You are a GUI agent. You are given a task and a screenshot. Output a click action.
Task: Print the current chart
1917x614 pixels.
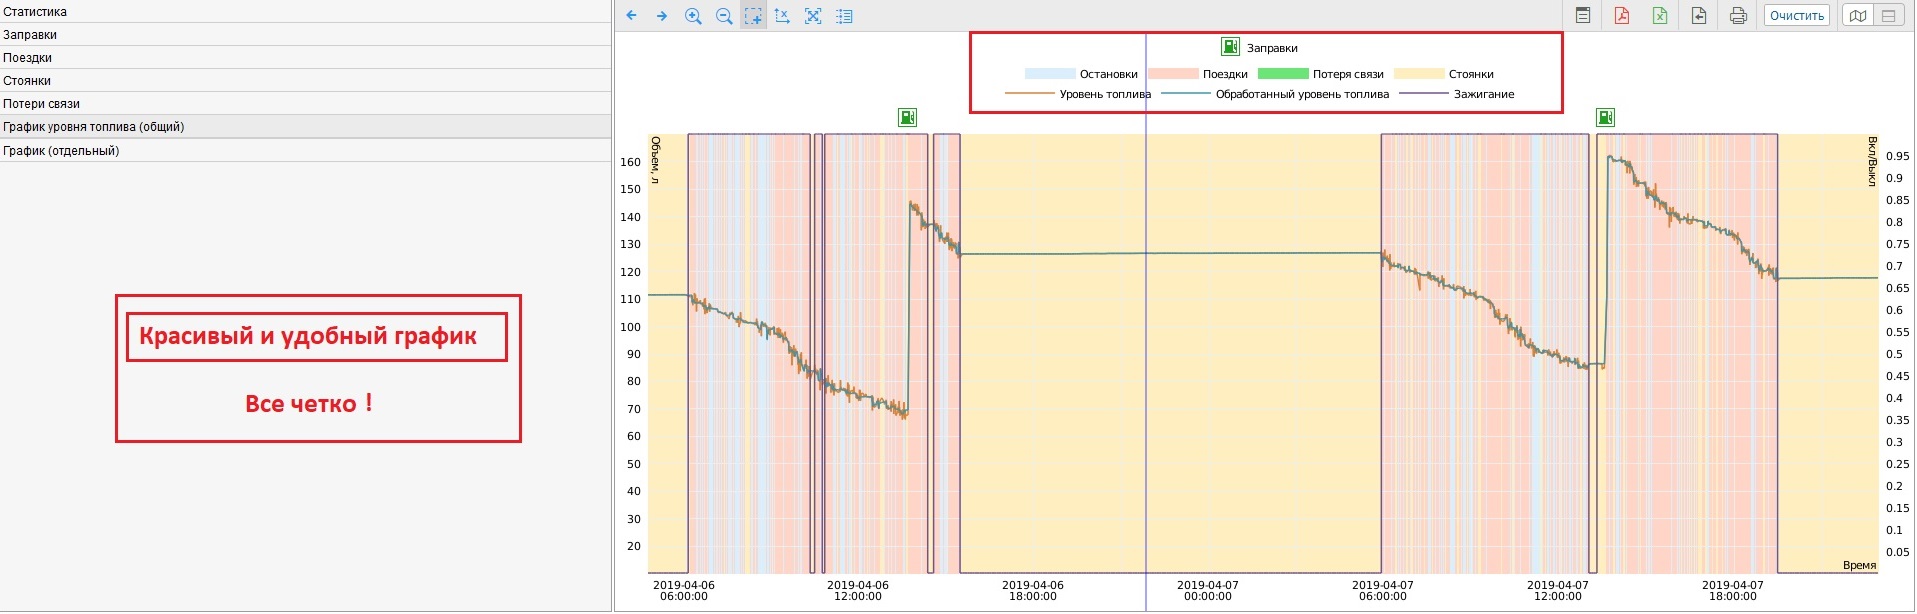pyautogui.click(x=1738, y=16)
